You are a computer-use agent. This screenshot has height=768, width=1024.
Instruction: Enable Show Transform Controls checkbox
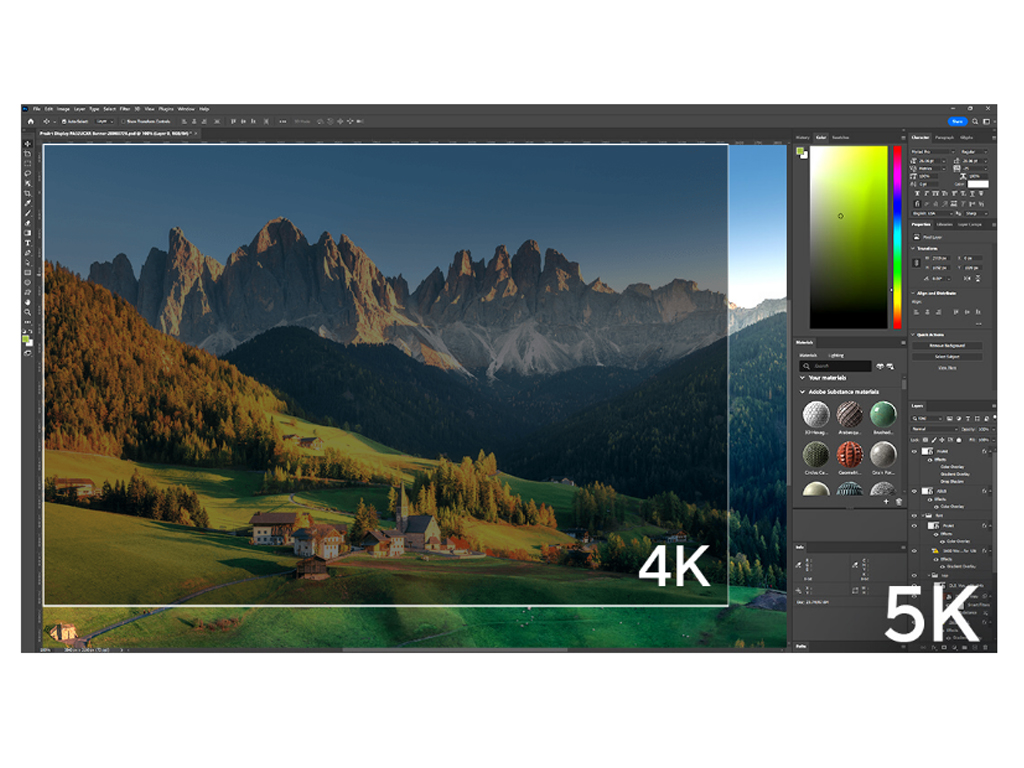(x=123, y=121)
